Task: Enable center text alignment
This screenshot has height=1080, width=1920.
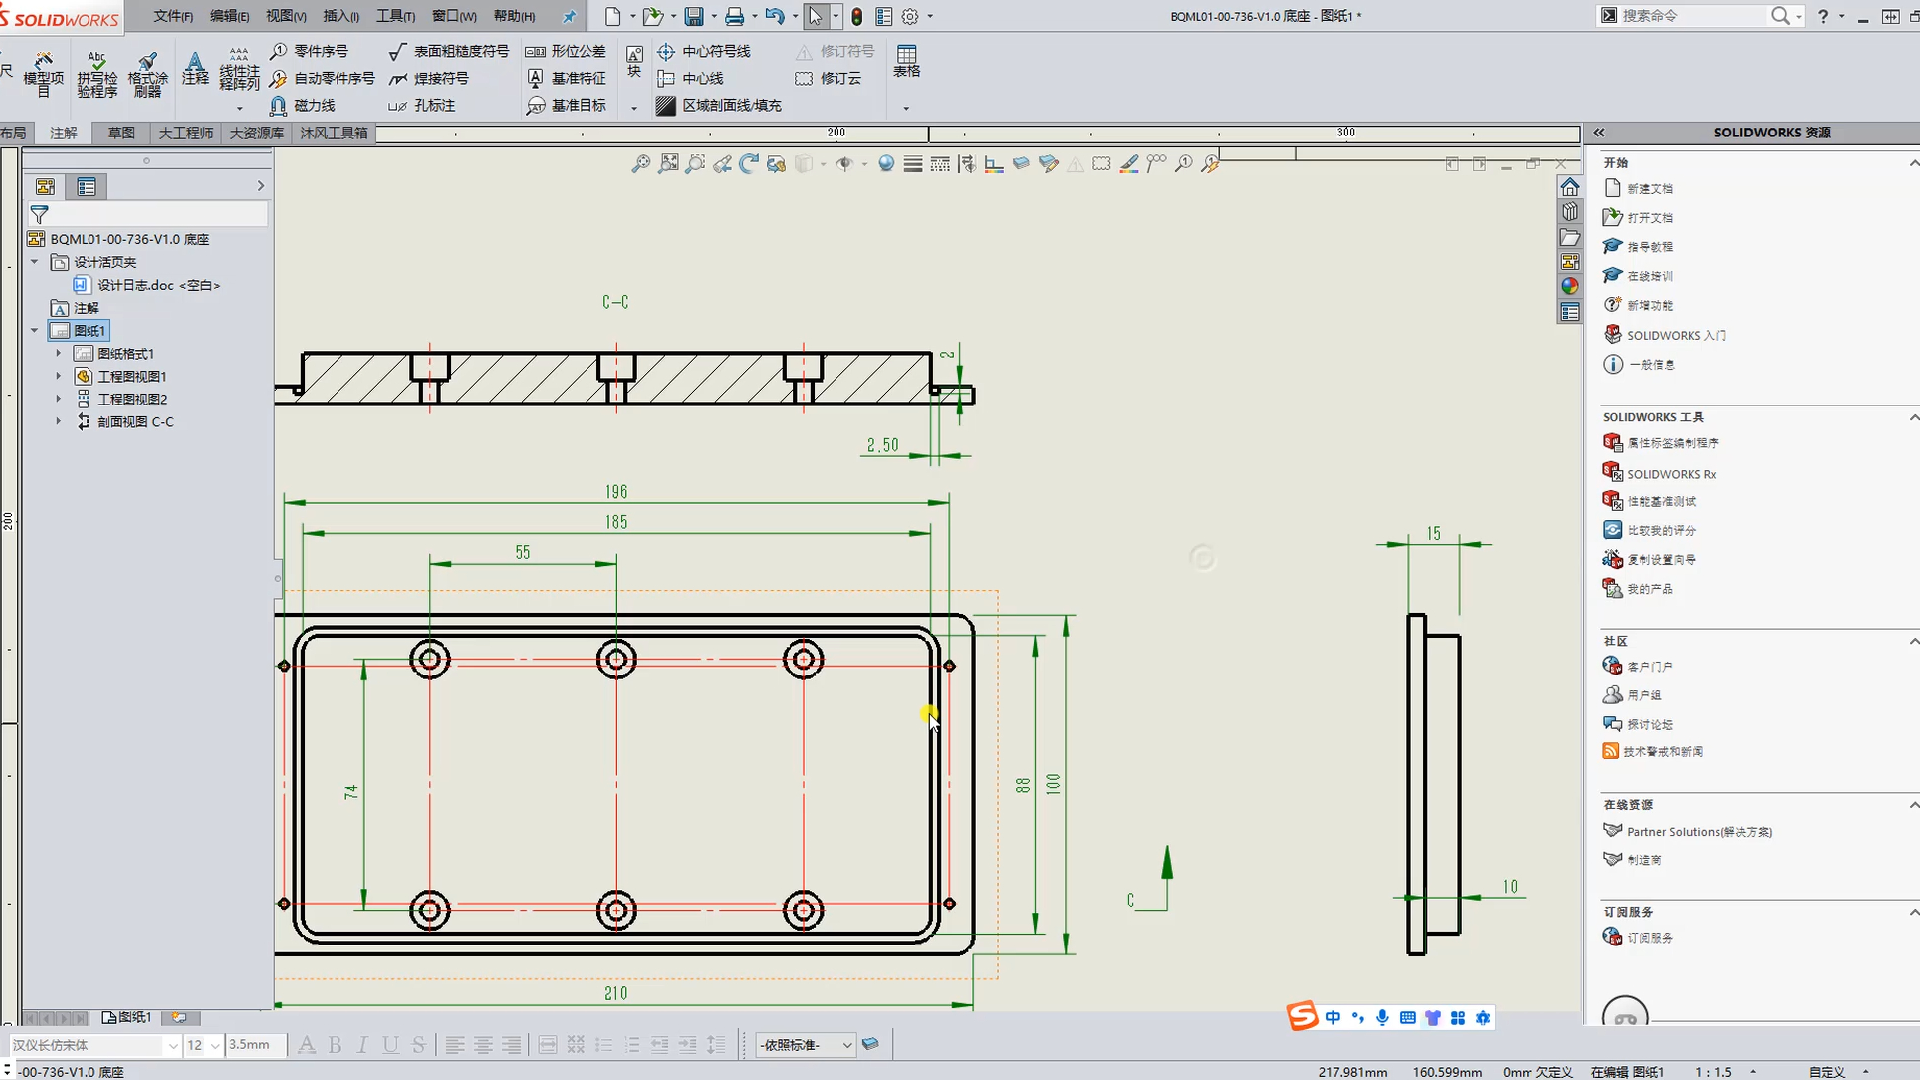Action: 483,1044
